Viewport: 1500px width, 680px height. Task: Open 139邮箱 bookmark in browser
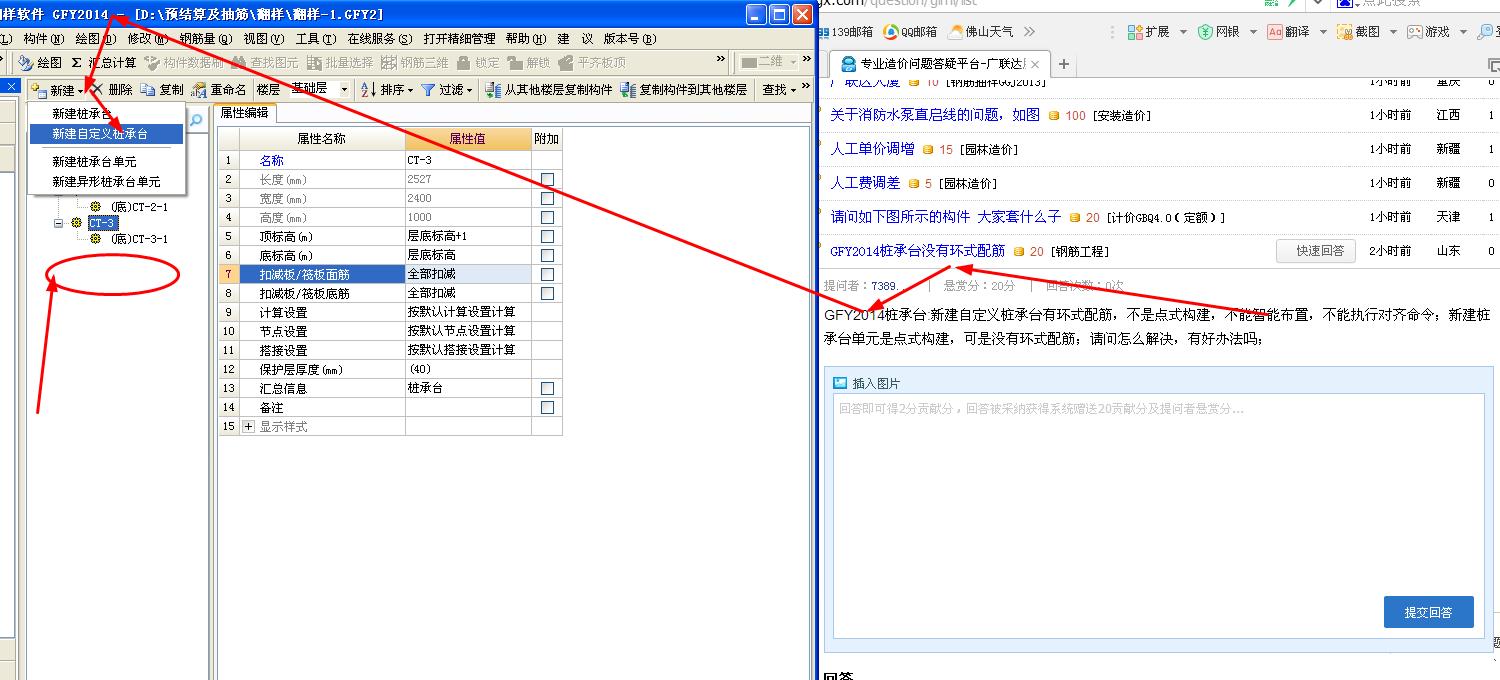pyautogui.click(x=844, y=32)
